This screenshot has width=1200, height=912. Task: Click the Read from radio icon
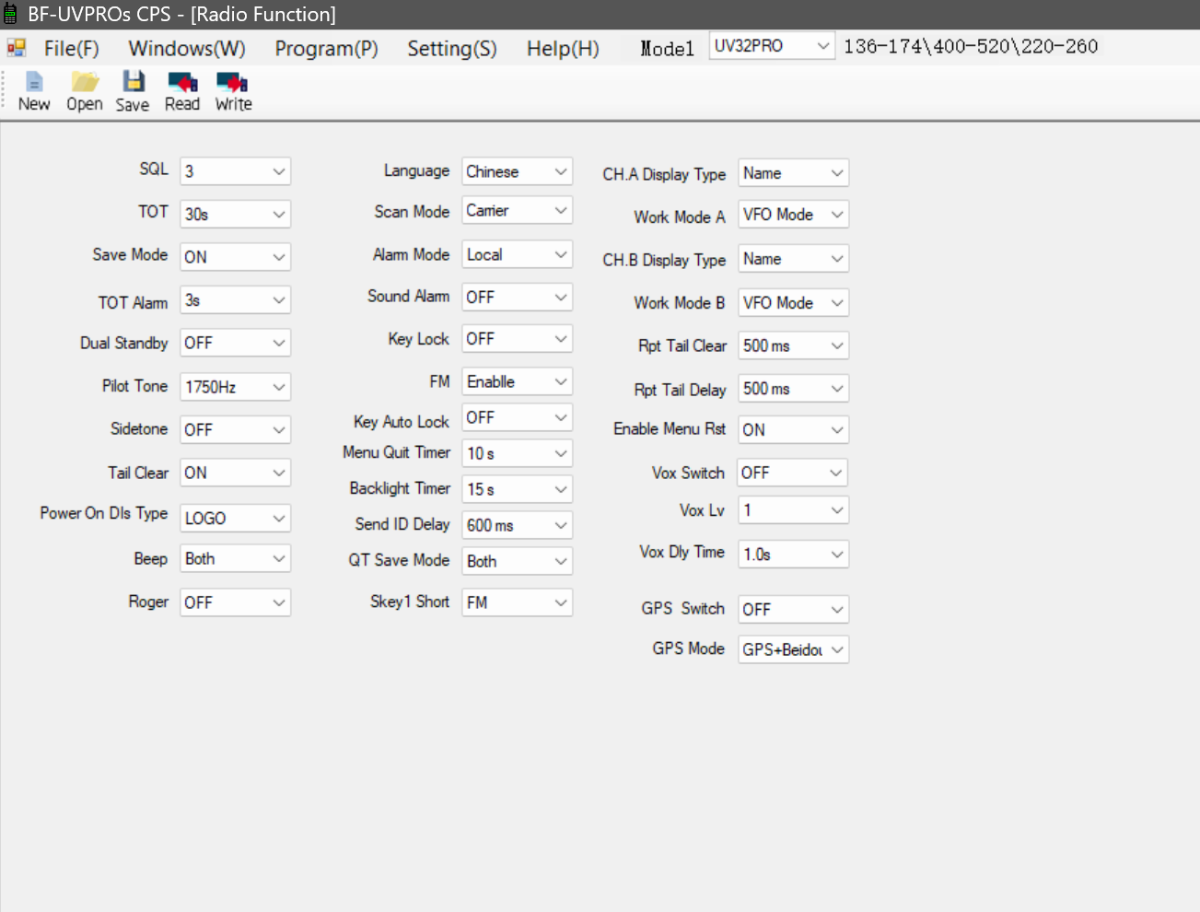tap(182, 83)
